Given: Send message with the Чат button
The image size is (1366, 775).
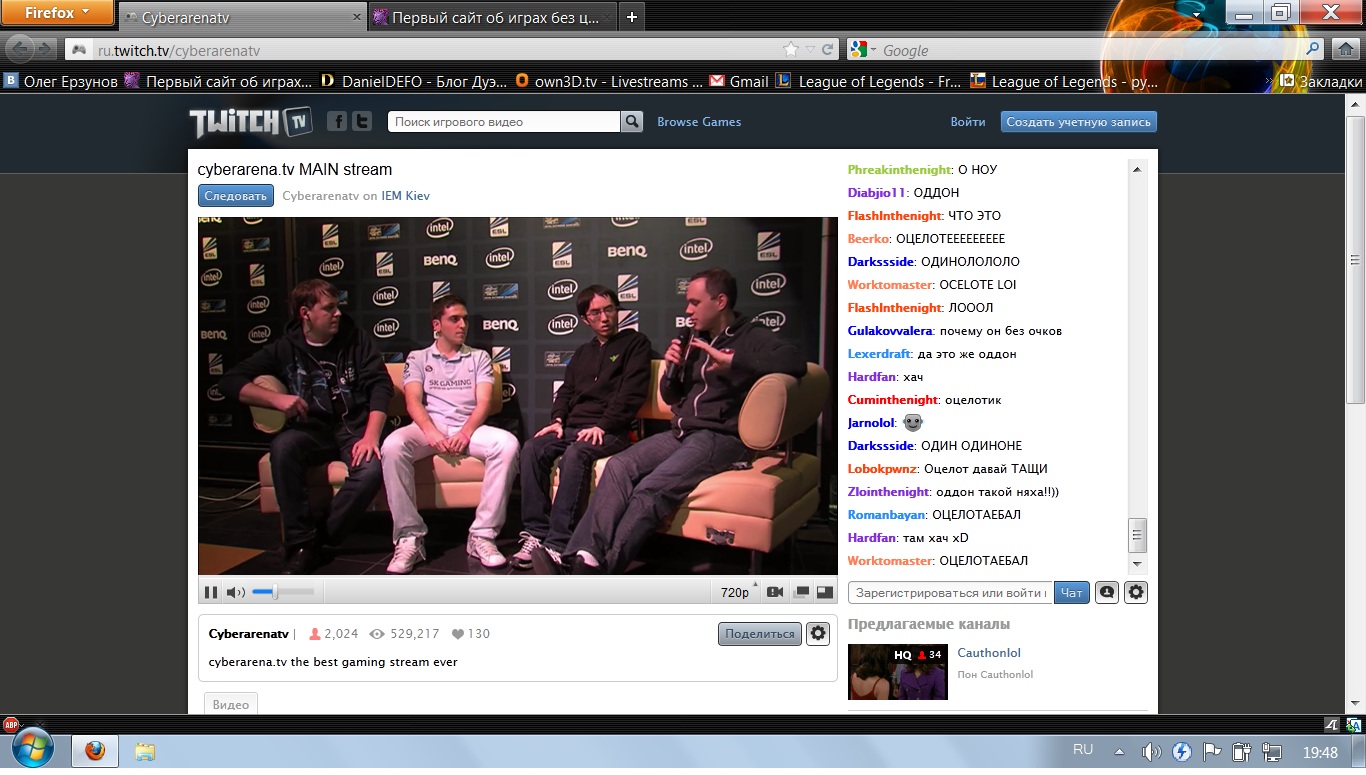Looking at the screenshot, I should click(1072, 593).
